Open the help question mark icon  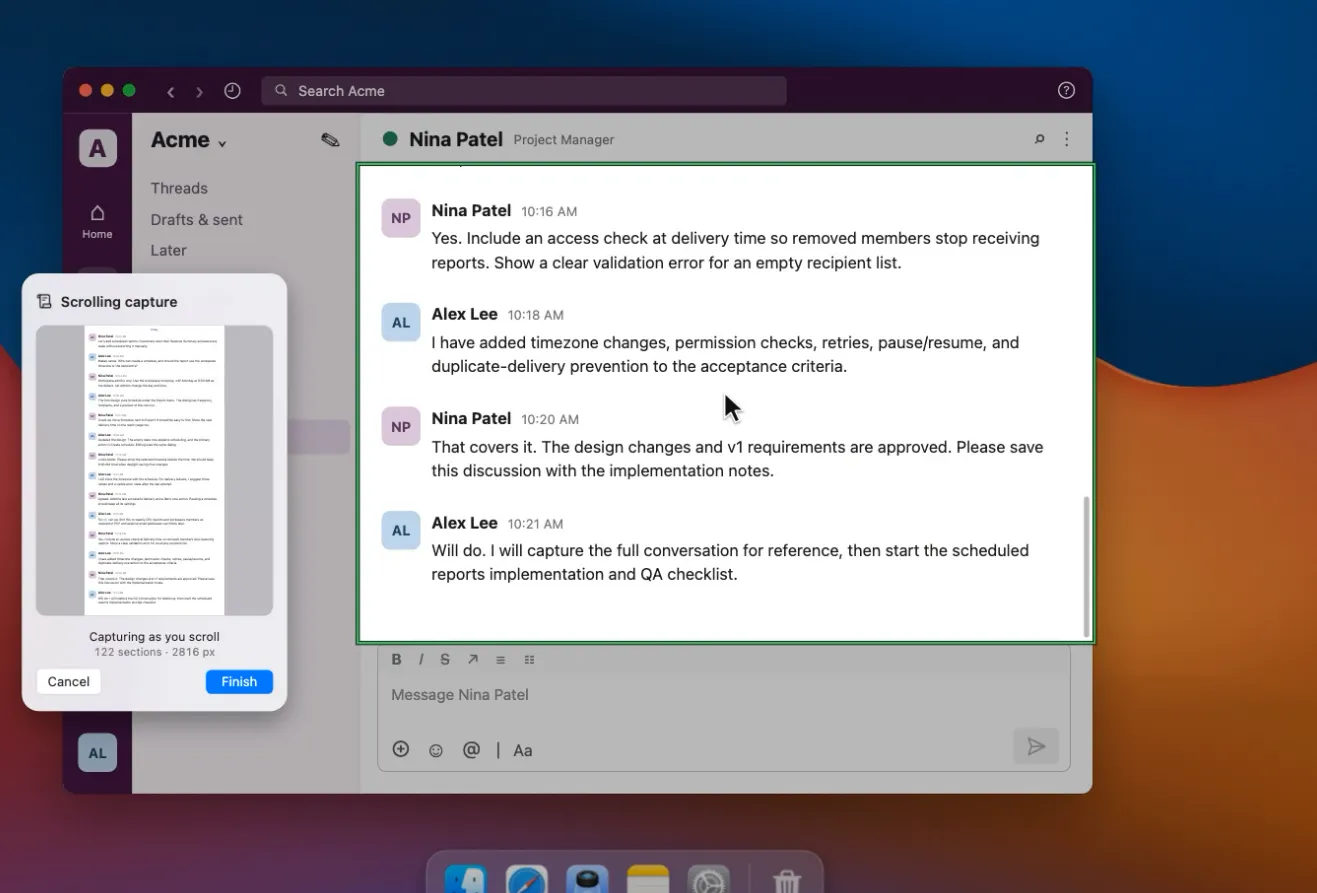click(1066, 90)
